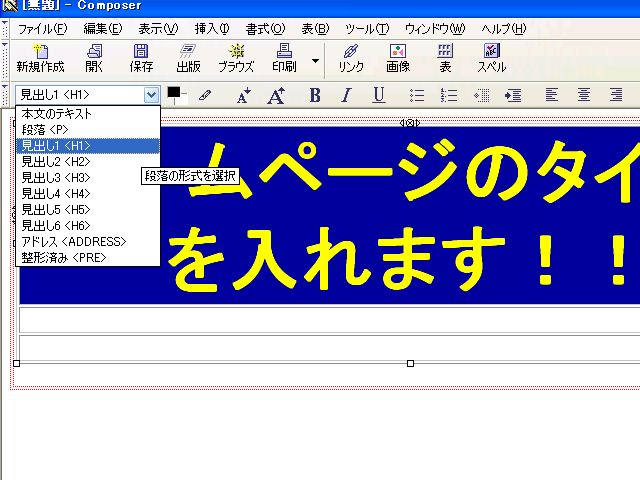Insert an image using the 画像 icon

point(398,59)
